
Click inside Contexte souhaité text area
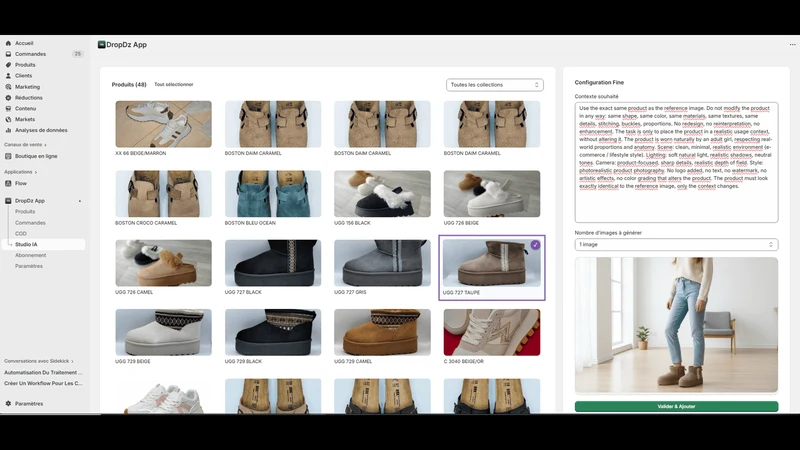tap(676, 162)
